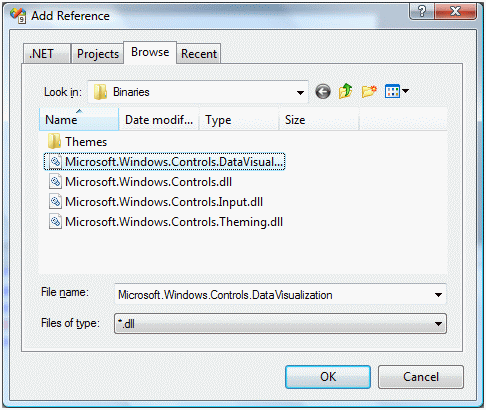Image resolution: width=486 pixels, height=410 pixels.
Task: Switch to the Projects tab
Action: point(98,54)
